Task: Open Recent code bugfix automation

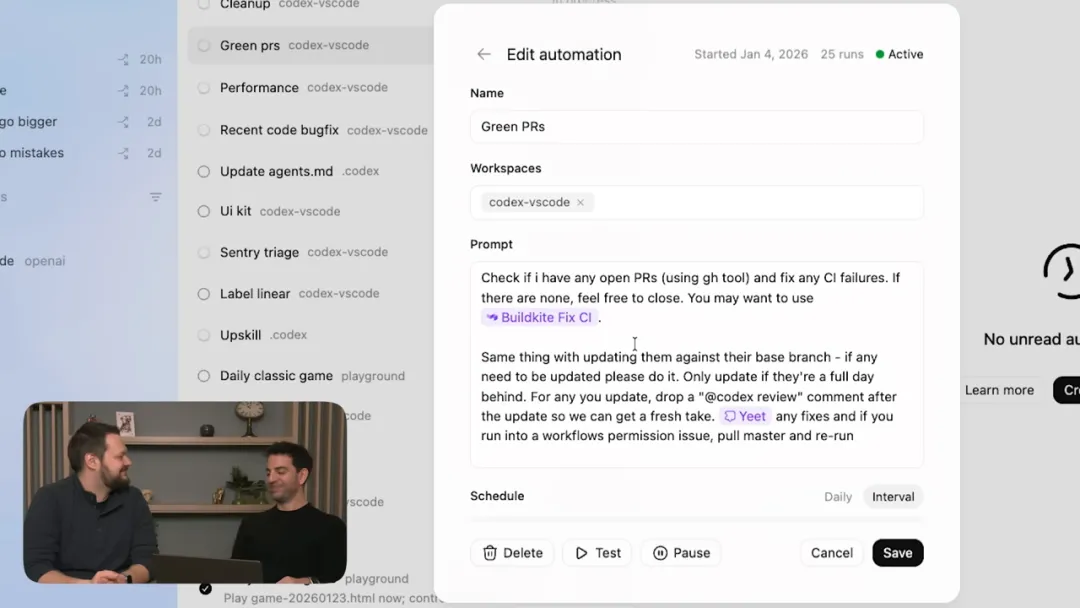Action: point(311,130)
